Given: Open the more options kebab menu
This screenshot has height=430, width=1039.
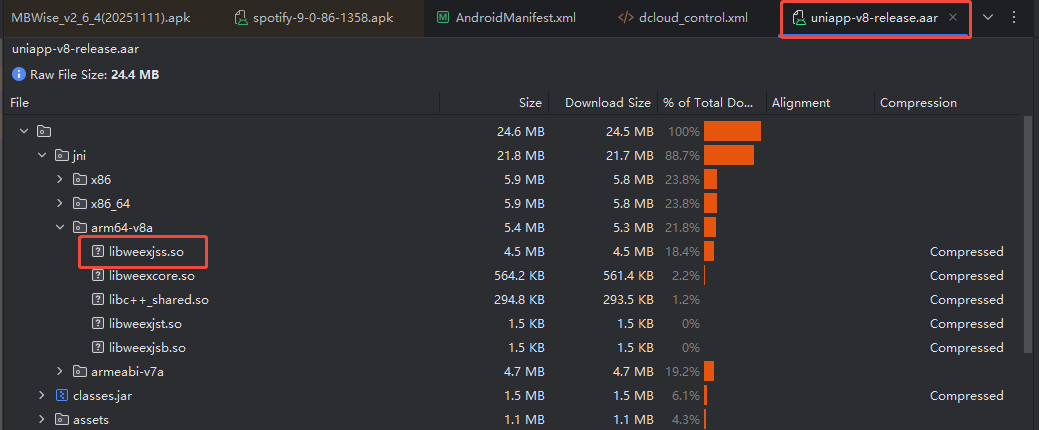Looking at the screenshot, I should click(x=1015, y=18).
